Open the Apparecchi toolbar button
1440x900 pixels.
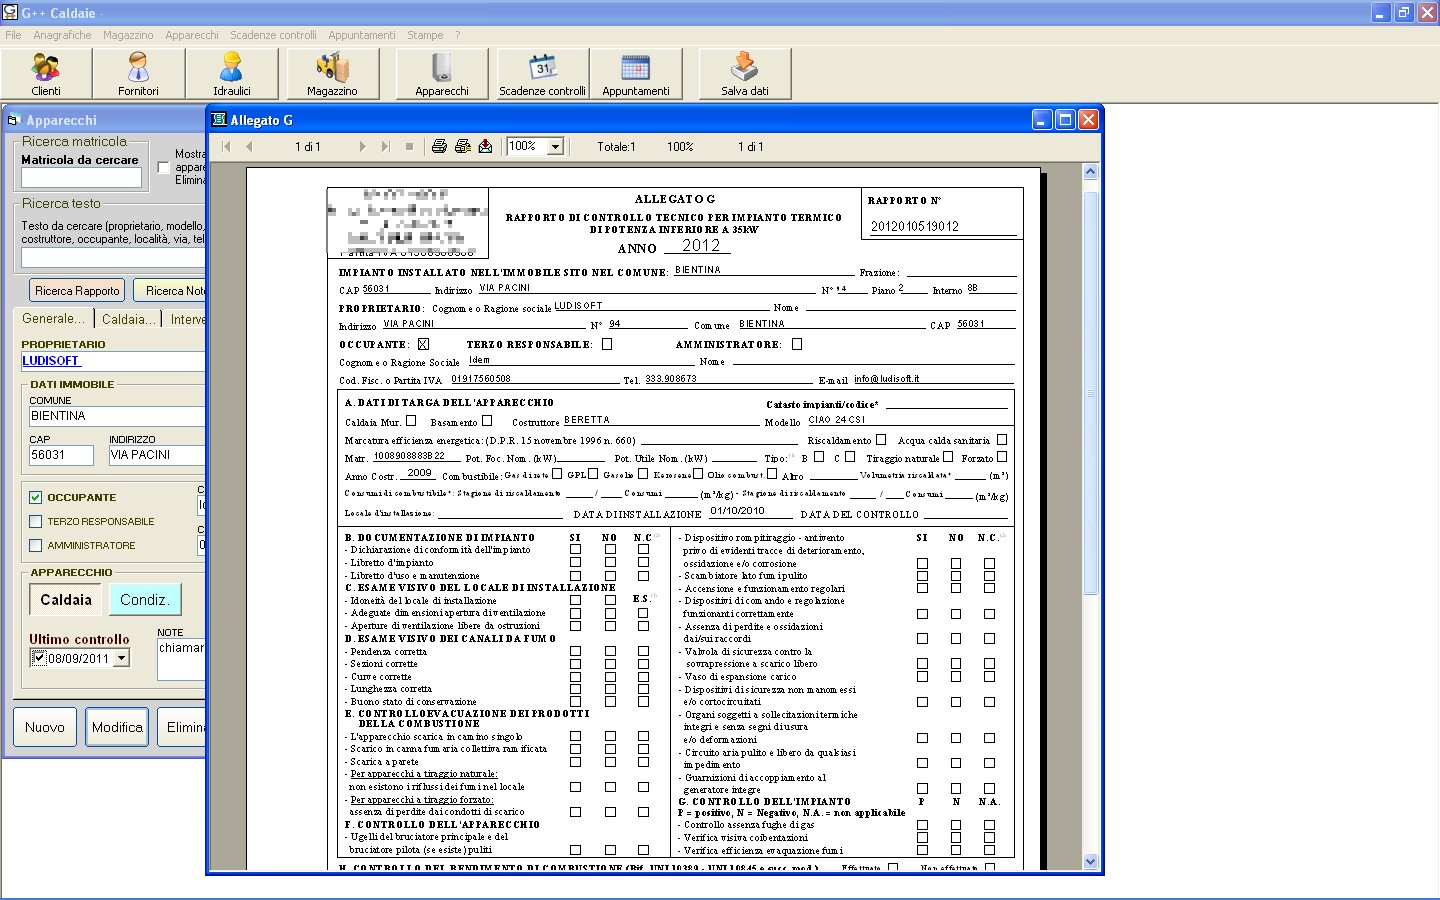[x=442, y=74]
